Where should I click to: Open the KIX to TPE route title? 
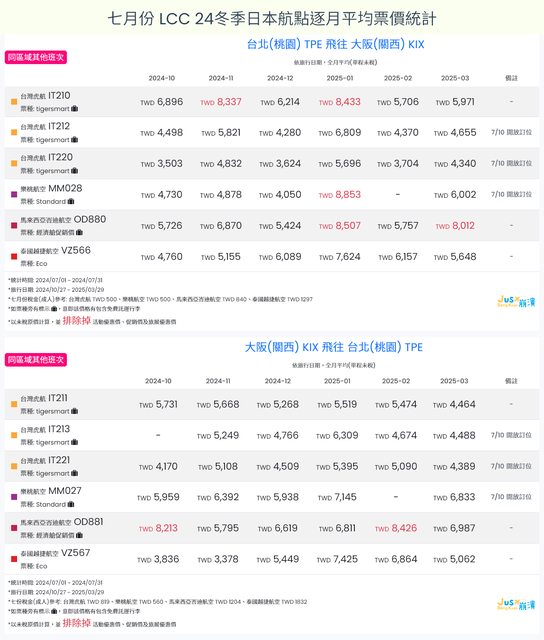coord(333,347)
